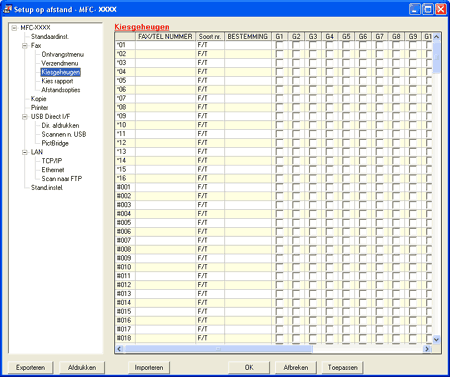Select the Printer tree item
Image resolution: width=450 pixels, height=377 pixels.
(x=39, y=108)
